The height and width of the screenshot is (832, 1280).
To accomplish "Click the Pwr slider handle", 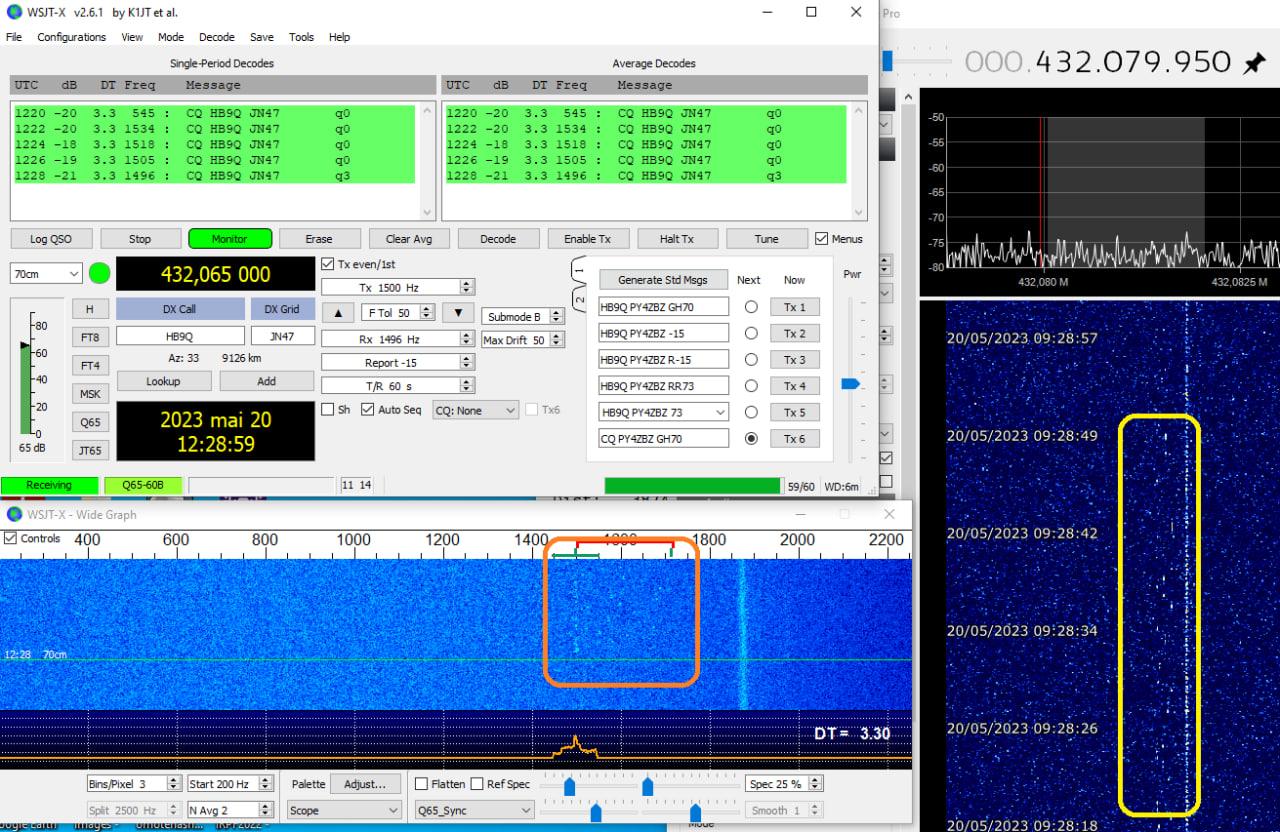I will [850, 383].
